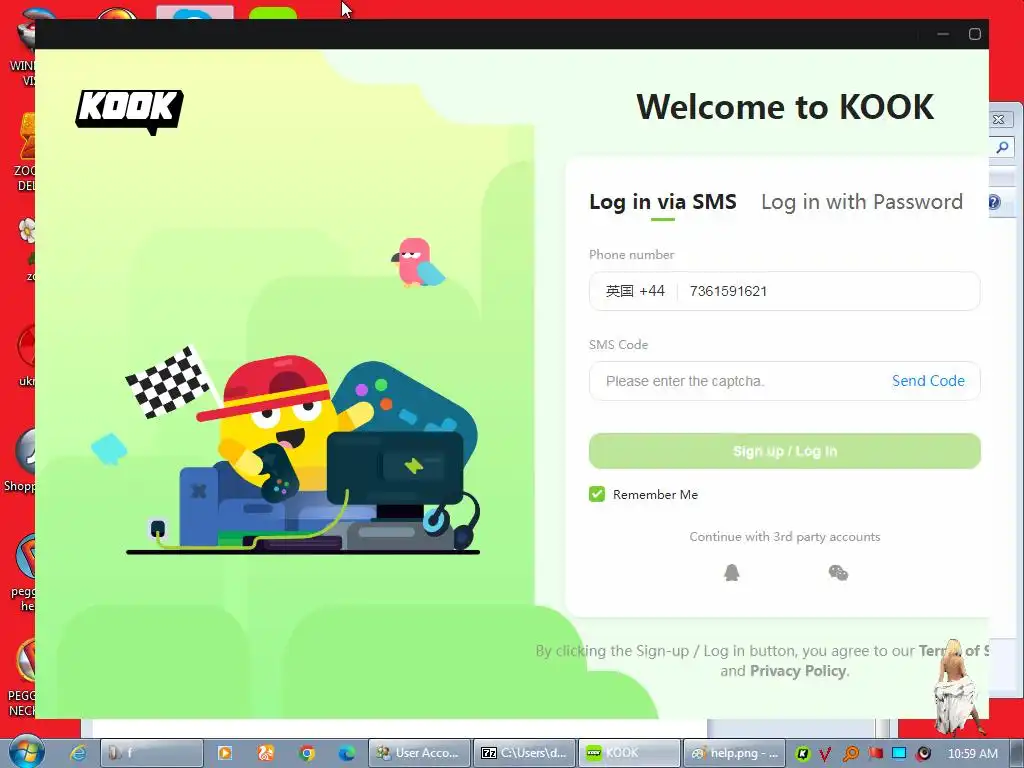Switch to help.png Paint taskbar window

(734, 753)
